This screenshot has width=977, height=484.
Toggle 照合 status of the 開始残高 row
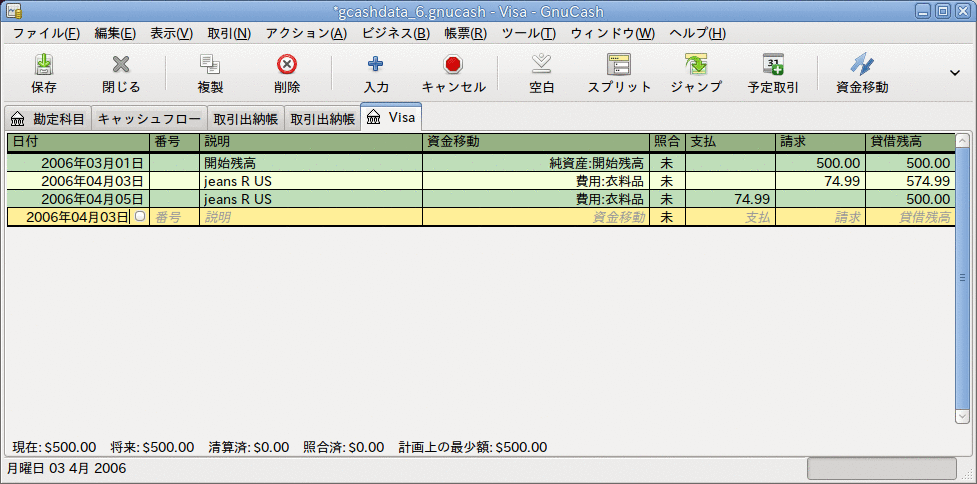pos(667,164)
